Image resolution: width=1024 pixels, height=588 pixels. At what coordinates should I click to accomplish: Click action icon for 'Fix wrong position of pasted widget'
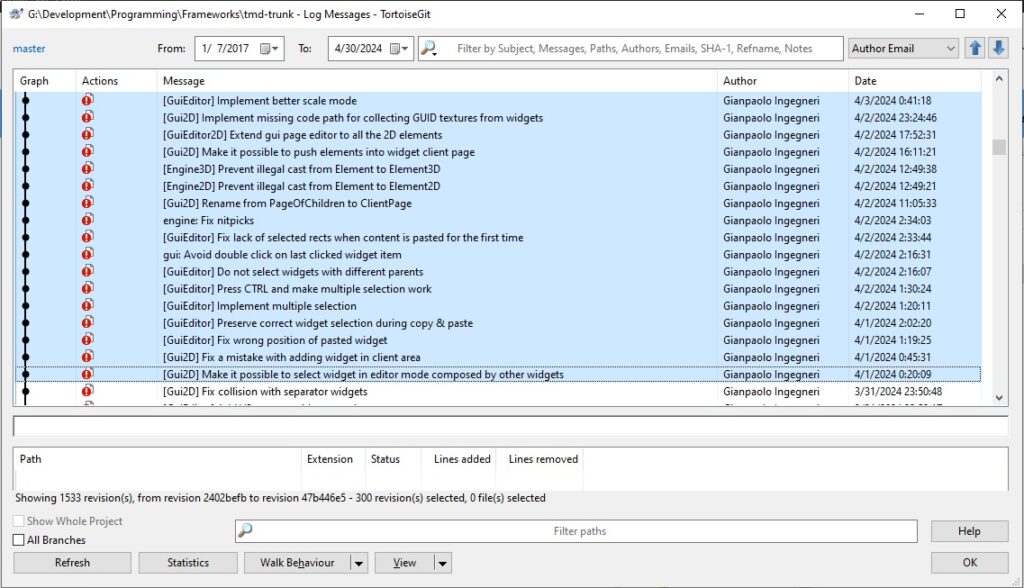point(88,340)
